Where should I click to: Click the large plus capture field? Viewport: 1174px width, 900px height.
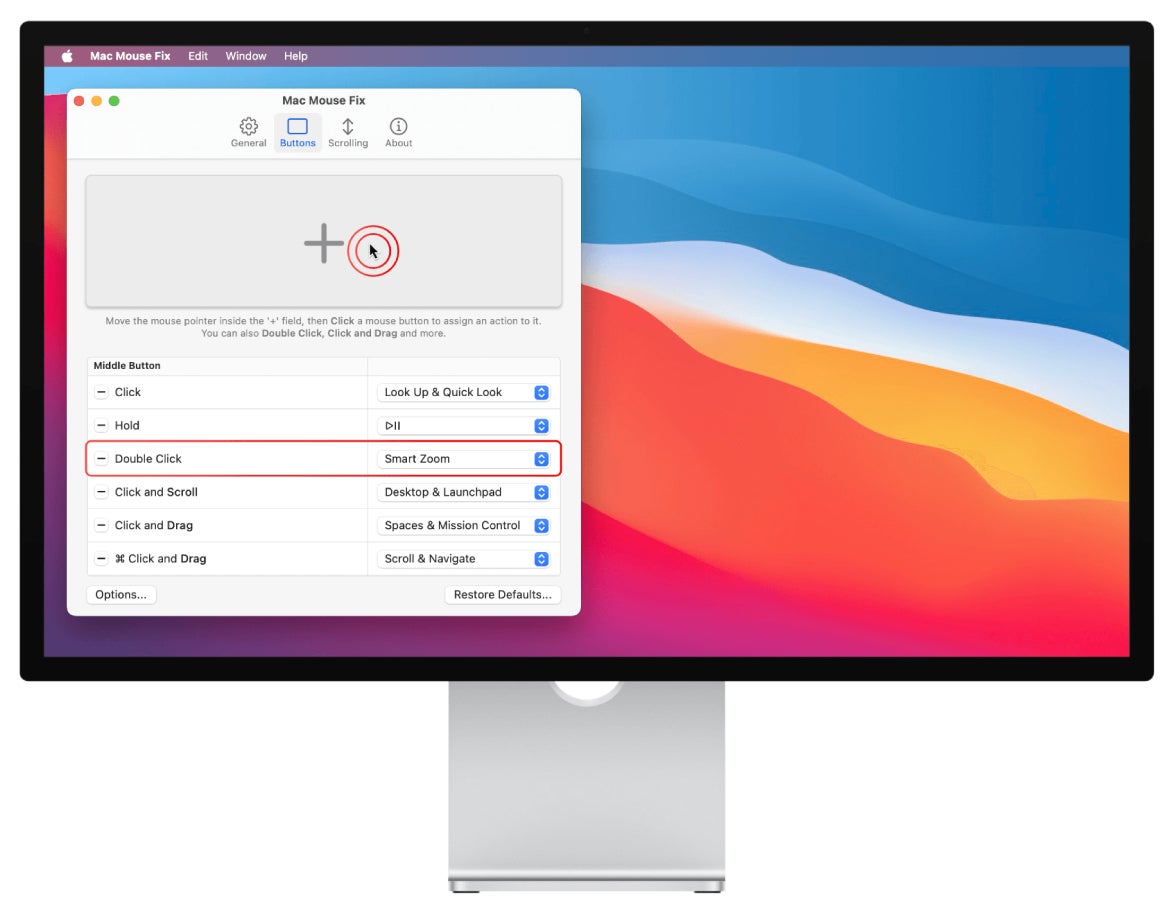pos(323,243)
